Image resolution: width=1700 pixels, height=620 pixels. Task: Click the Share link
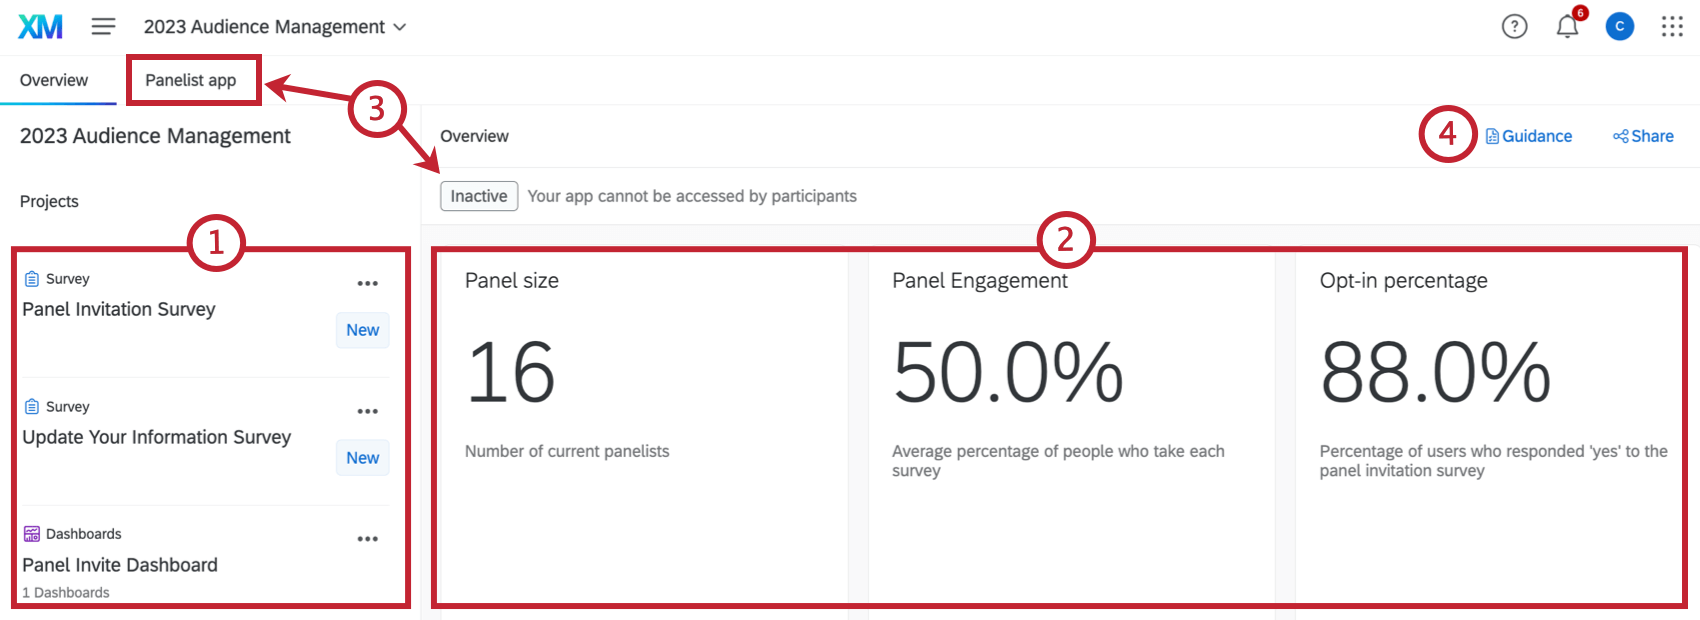pos(1643,136)
